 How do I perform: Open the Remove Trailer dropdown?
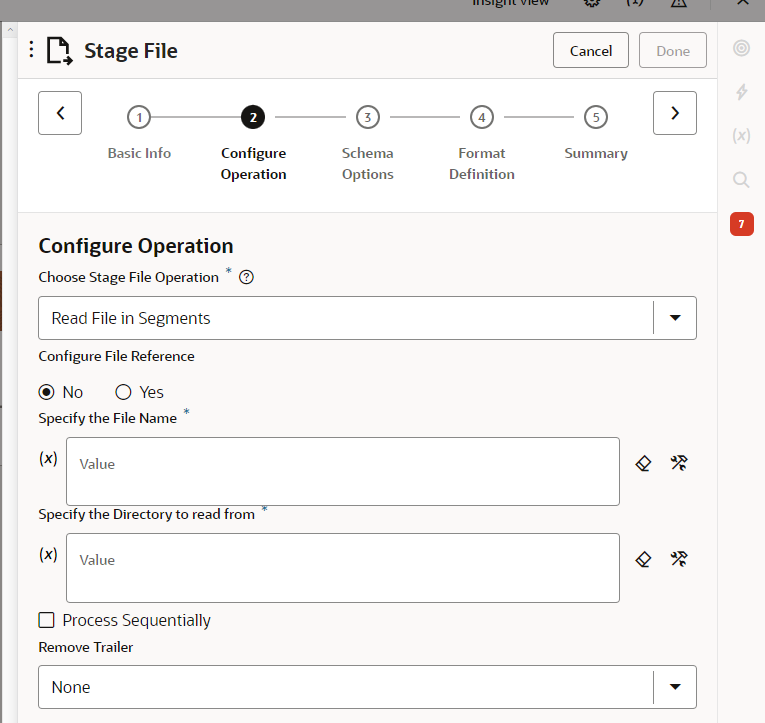coord(675,687)
